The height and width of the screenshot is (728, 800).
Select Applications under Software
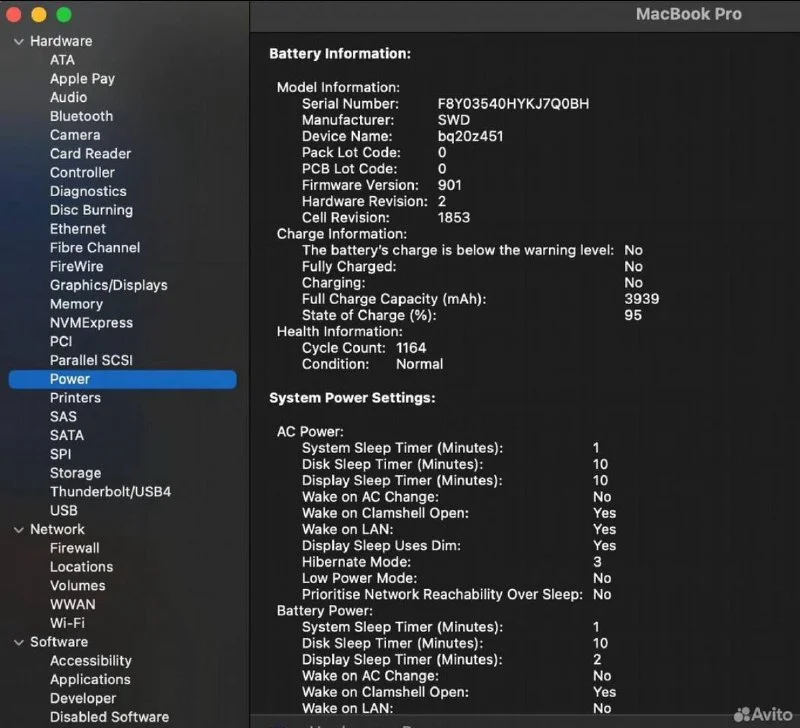coord(90,680)
